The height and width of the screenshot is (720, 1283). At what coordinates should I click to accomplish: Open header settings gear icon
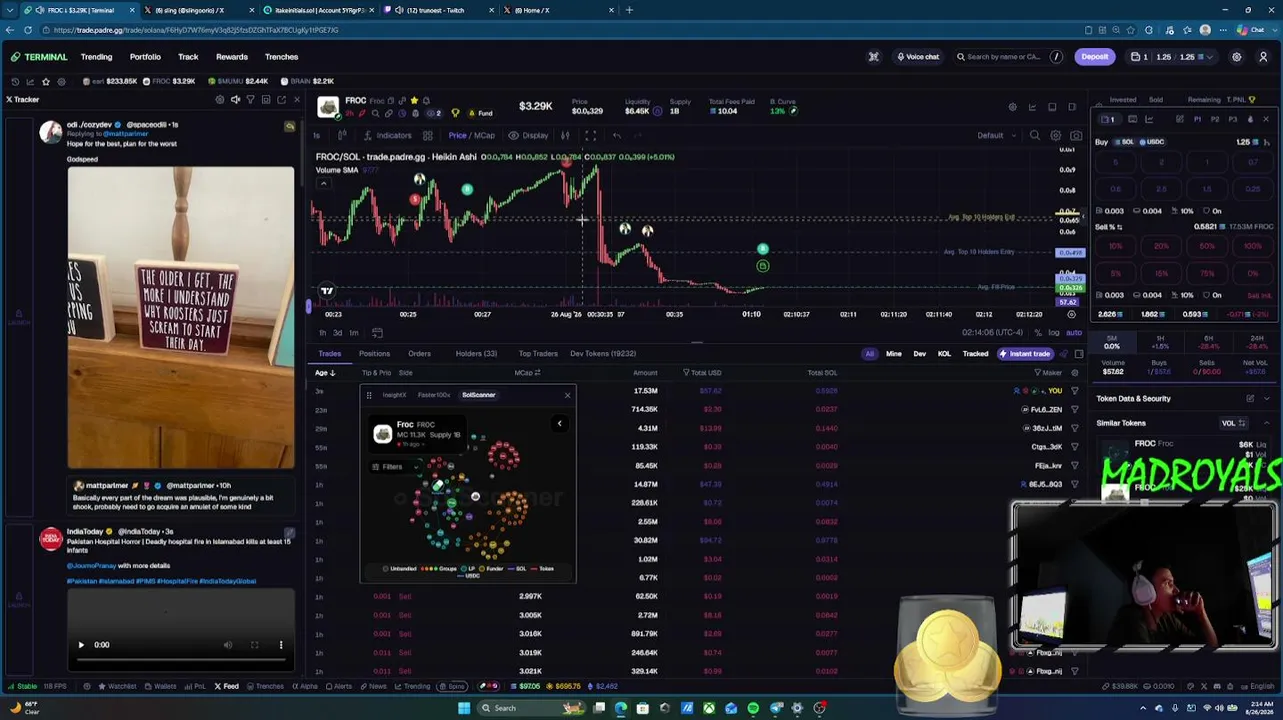1236,57
